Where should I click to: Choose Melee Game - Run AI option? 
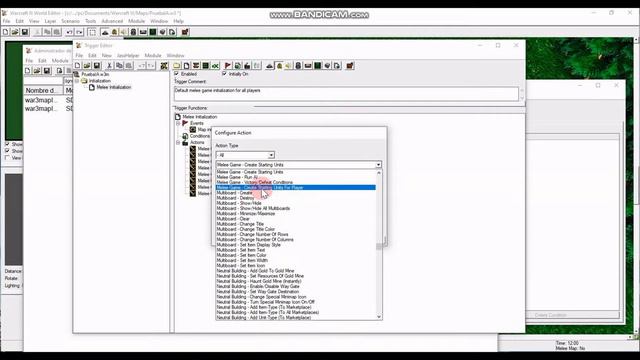(296, 177)
